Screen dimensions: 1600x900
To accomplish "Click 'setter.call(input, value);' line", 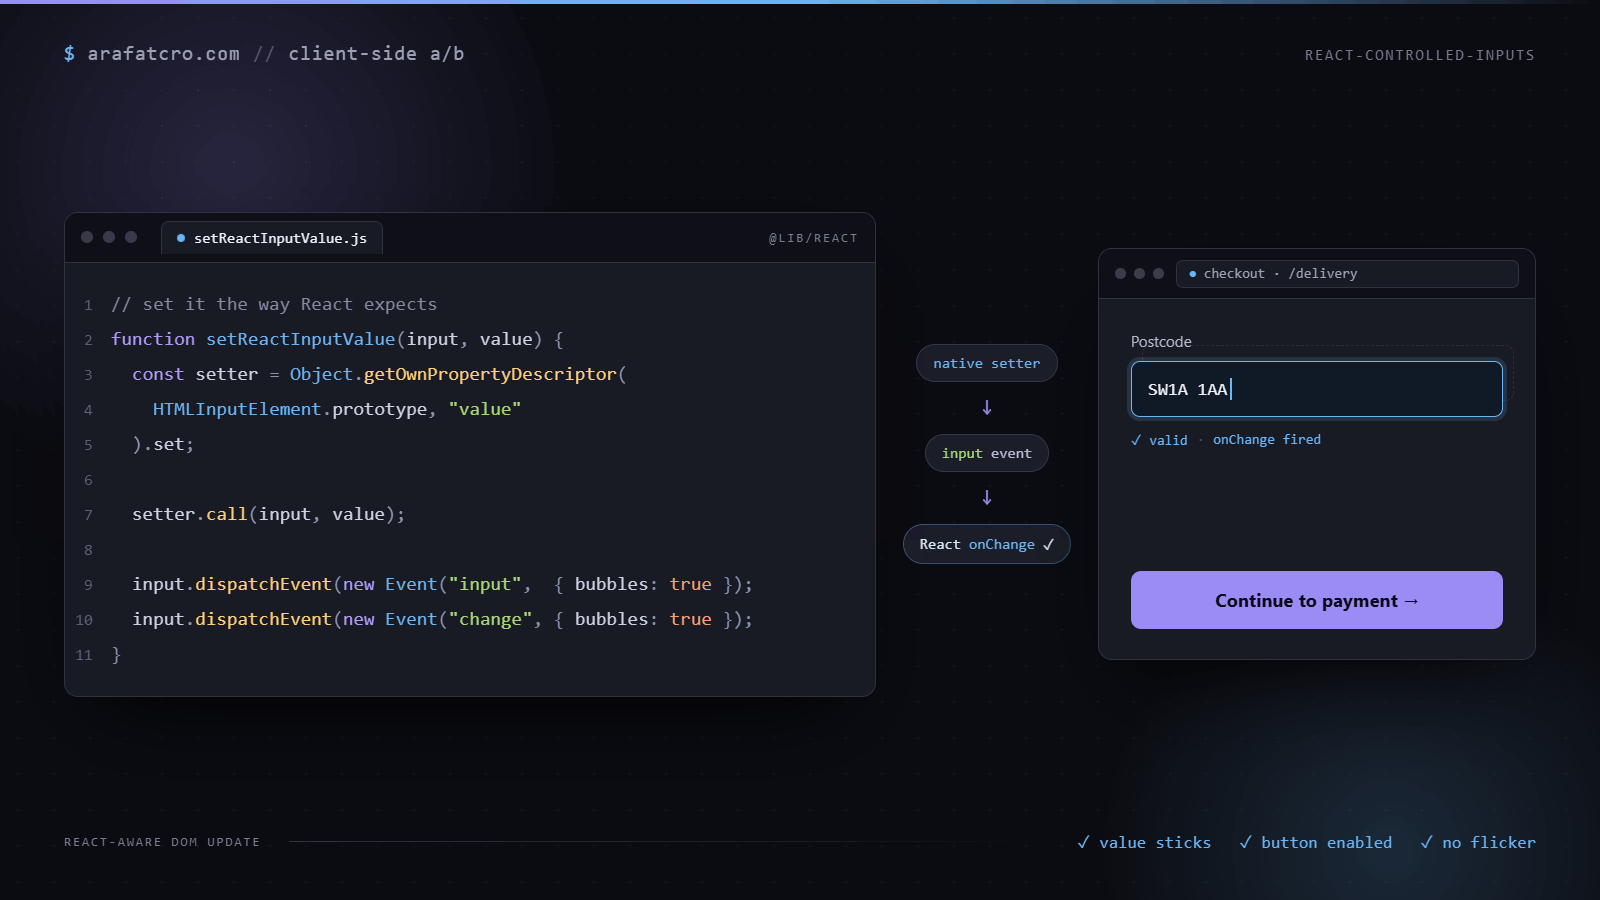I will tap(269, 514).
